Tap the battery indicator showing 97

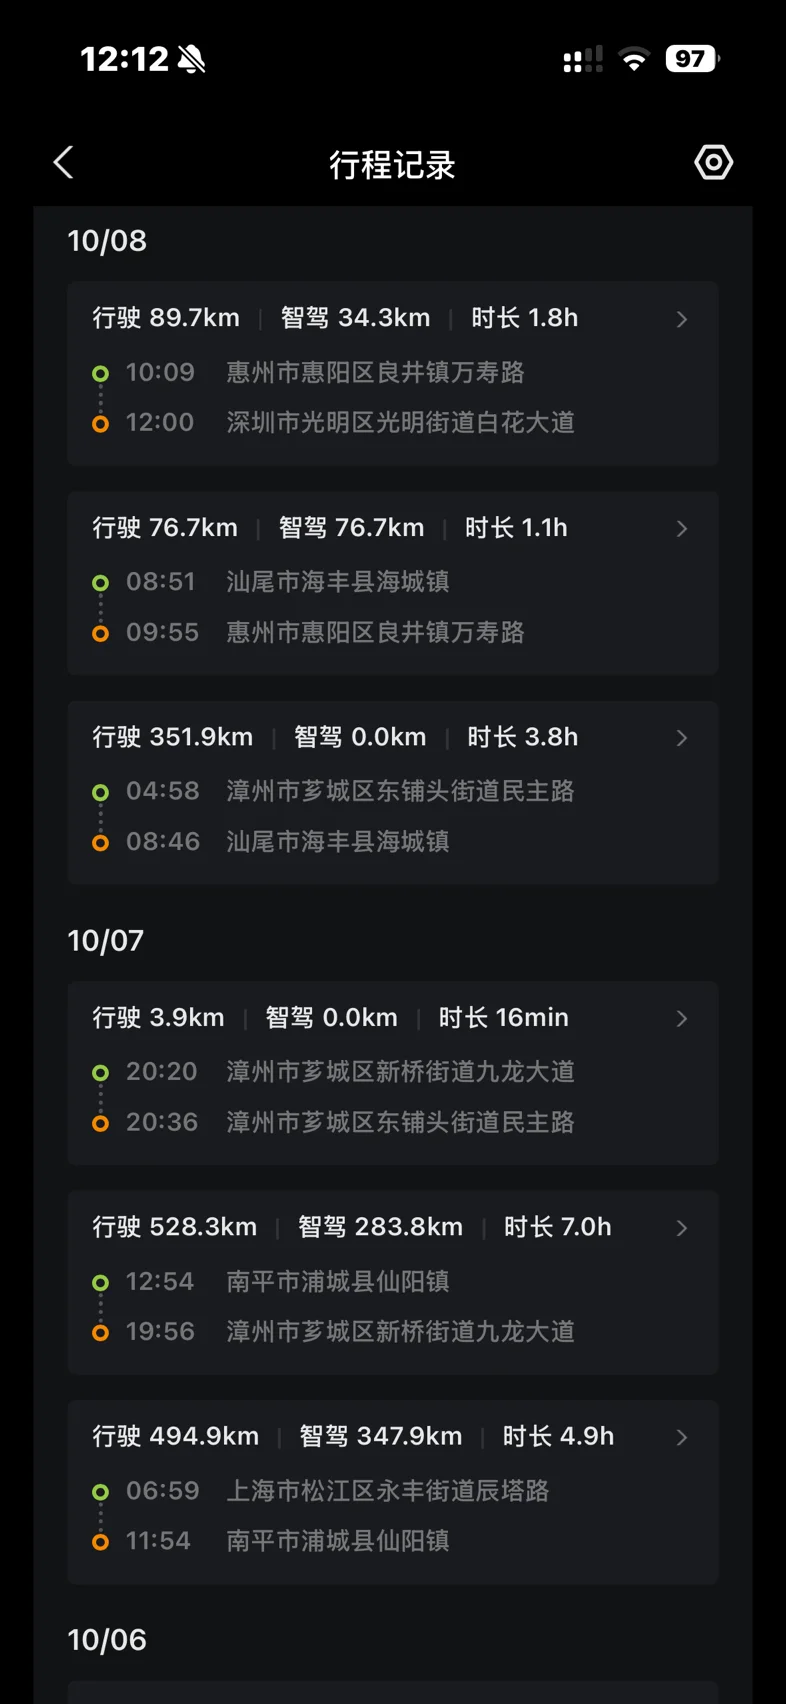[692, 59]
